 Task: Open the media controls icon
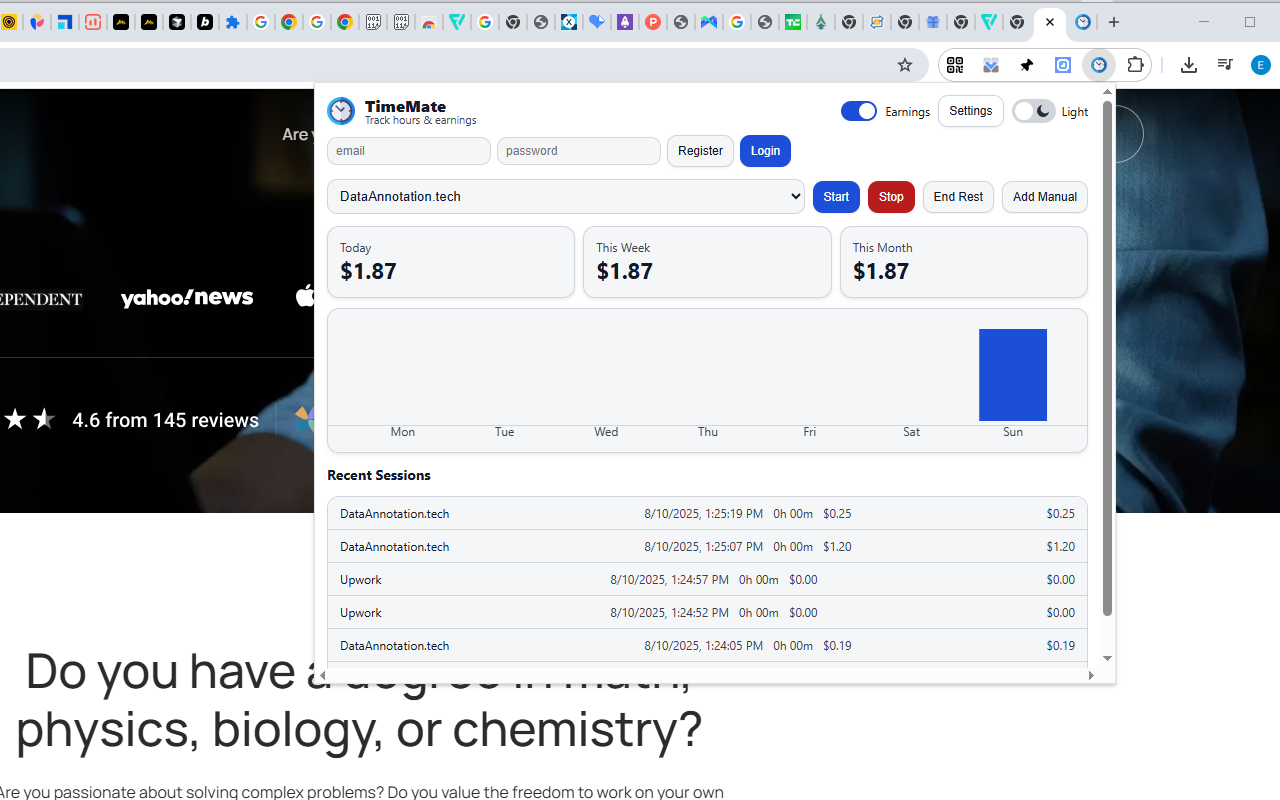(1225, 65)
